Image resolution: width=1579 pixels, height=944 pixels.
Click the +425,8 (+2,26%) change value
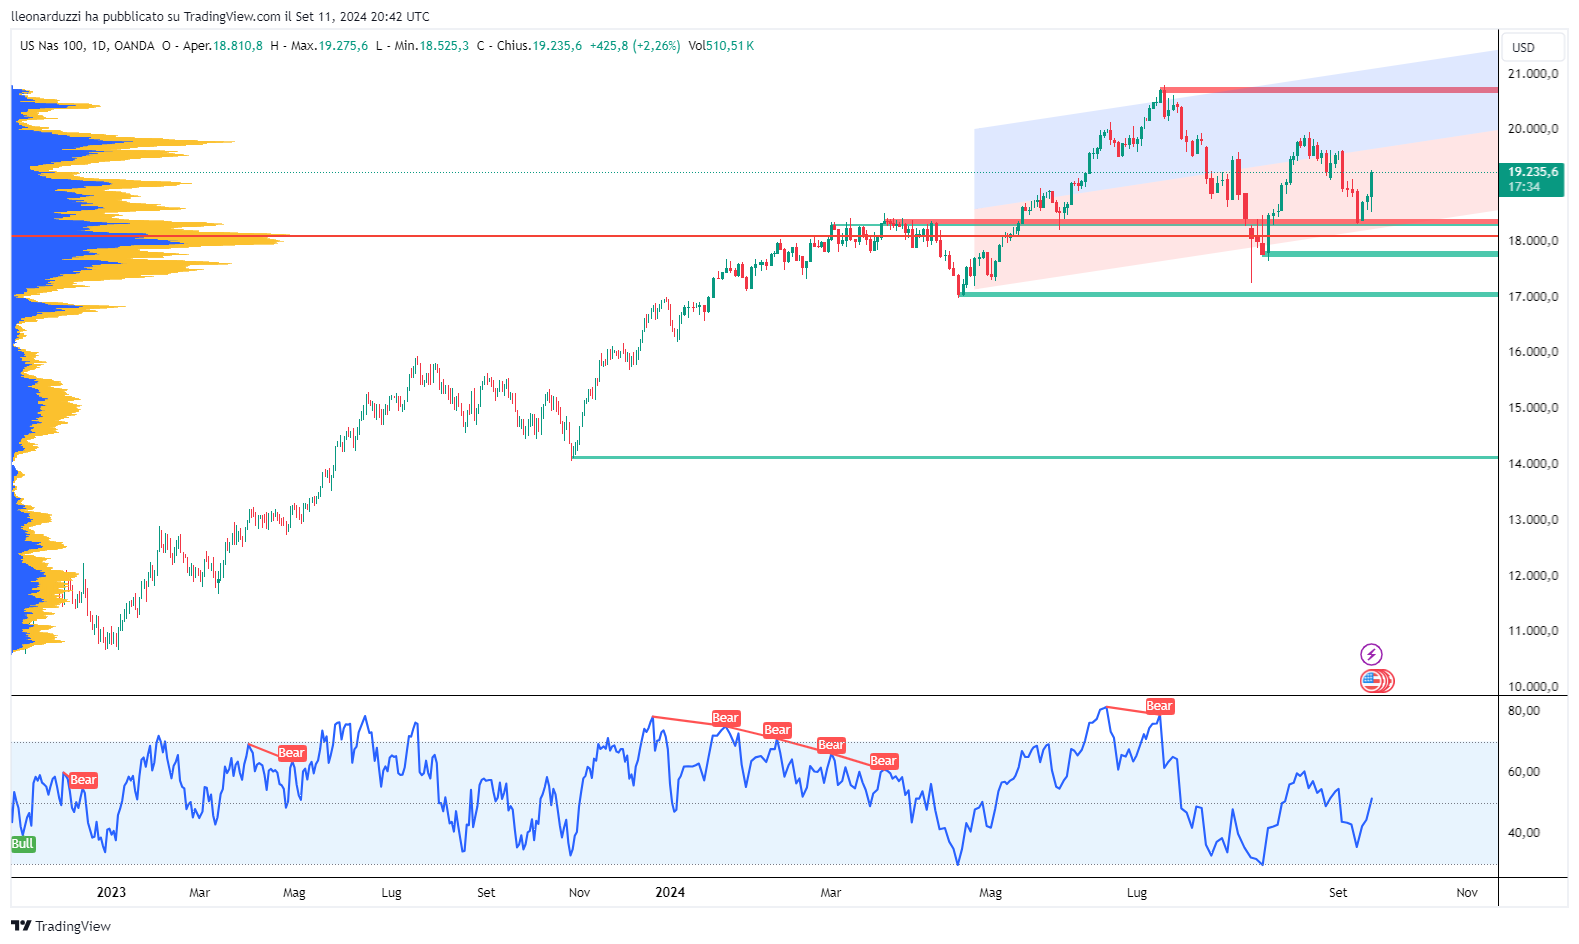pos(635,46)
